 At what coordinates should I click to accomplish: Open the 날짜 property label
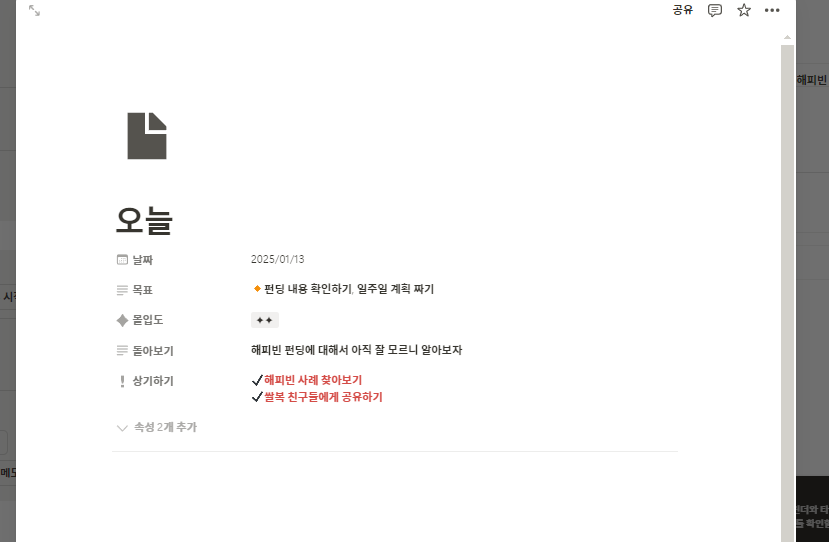pyautogui.click(x=142, y=260)
